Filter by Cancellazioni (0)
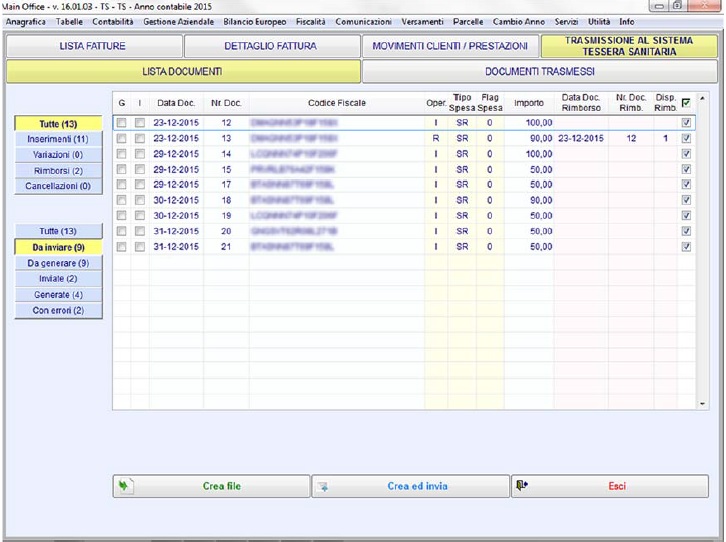 point(58,186)
